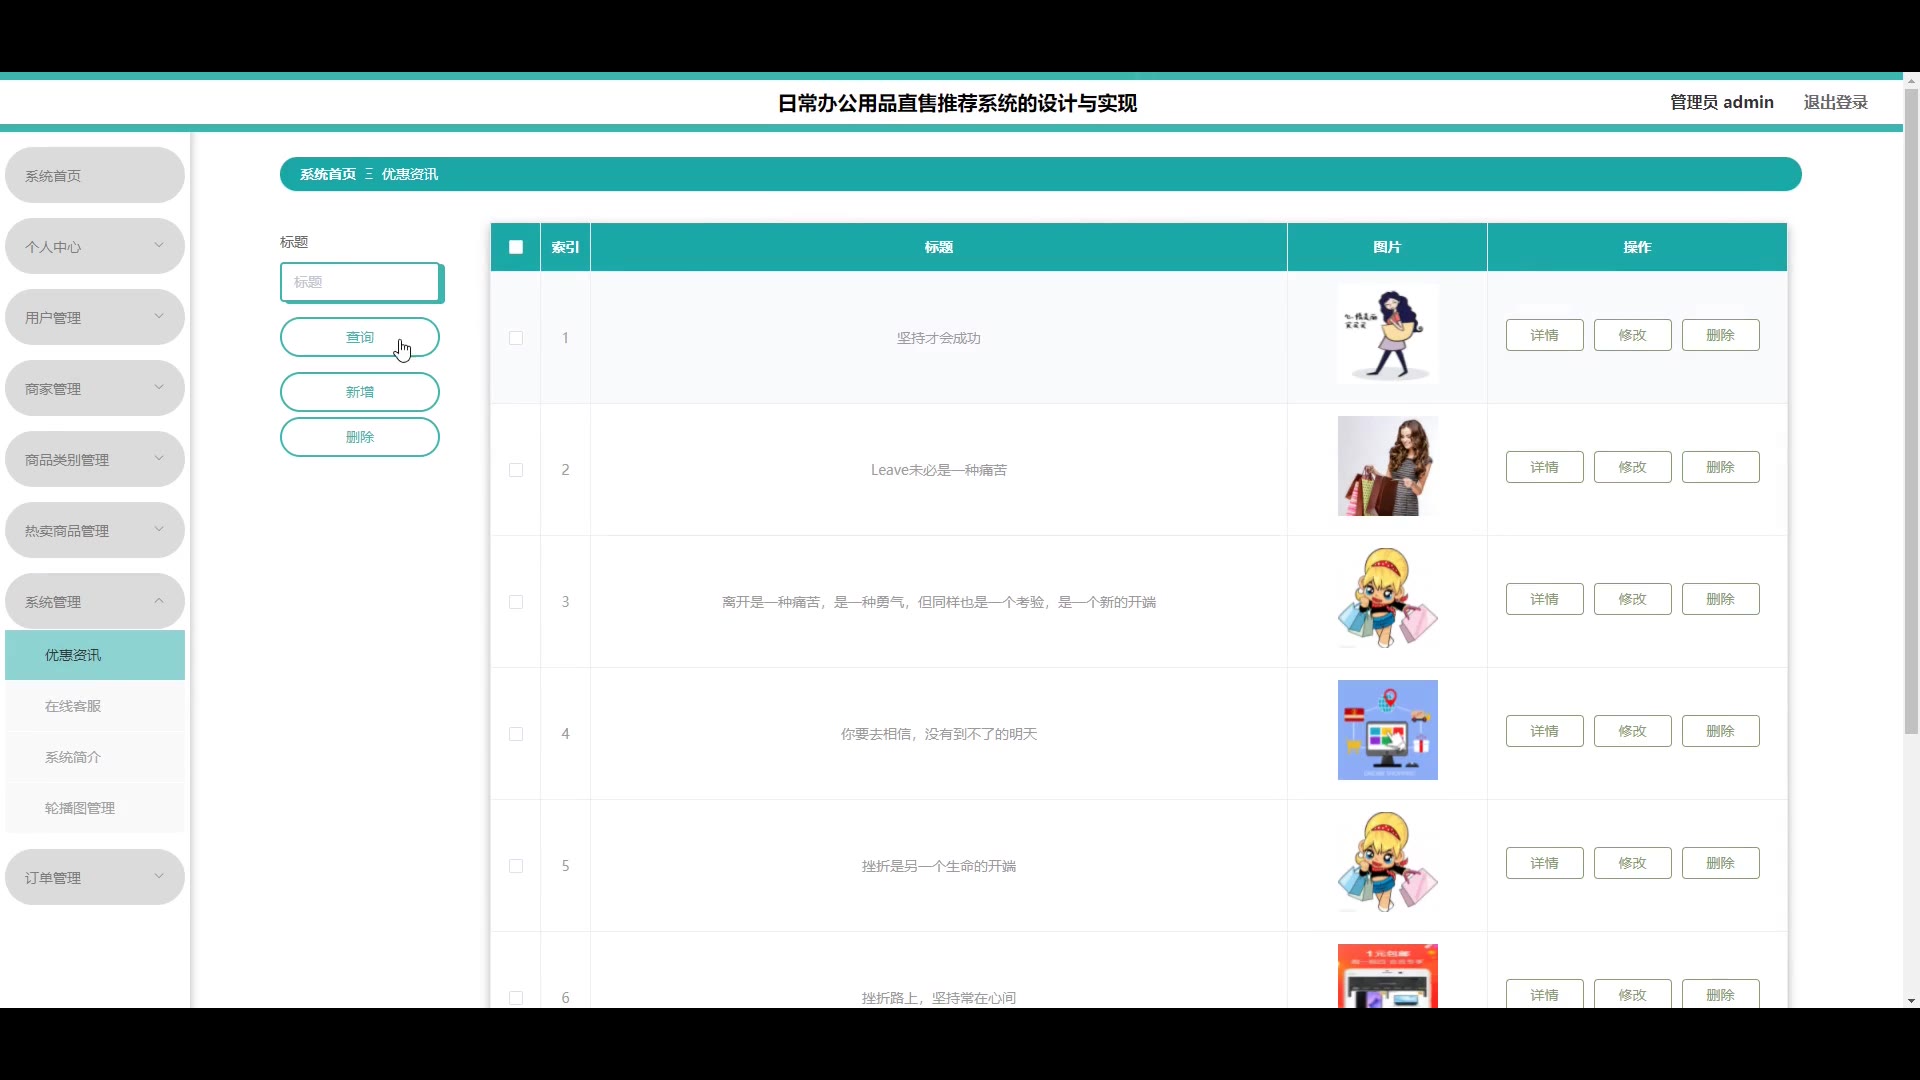
Task: Tick the select-all checkbox in table header
Action: tap(516, 247)
